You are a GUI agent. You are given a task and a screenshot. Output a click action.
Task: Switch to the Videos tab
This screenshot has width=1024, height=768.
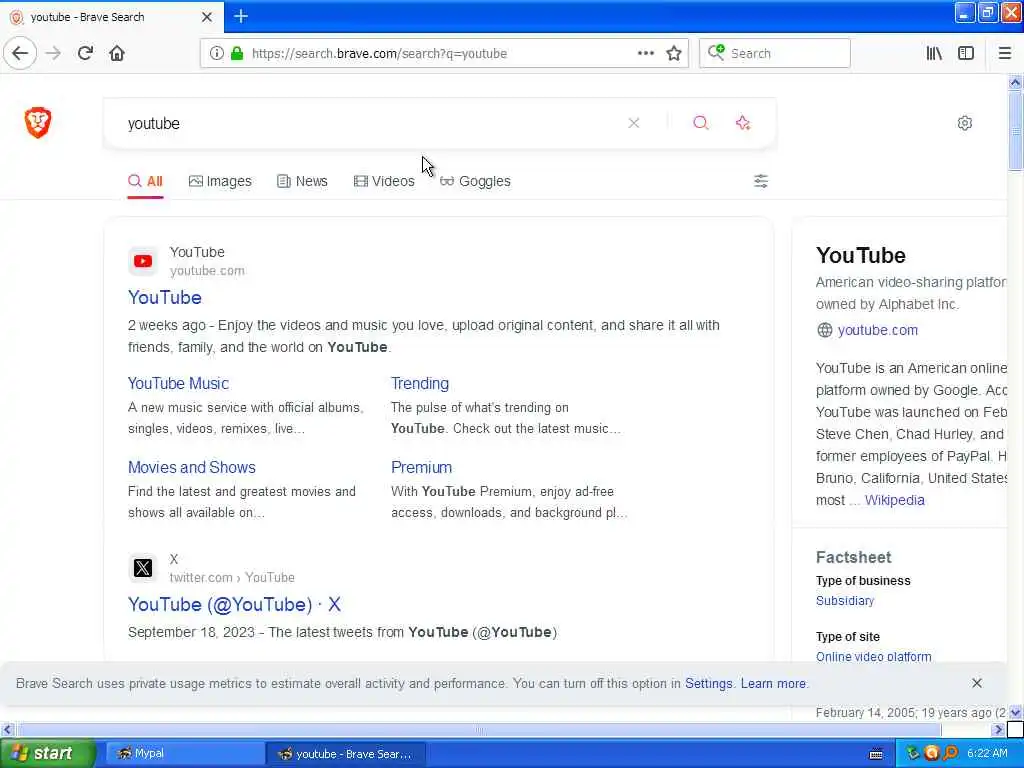[384, 181]
